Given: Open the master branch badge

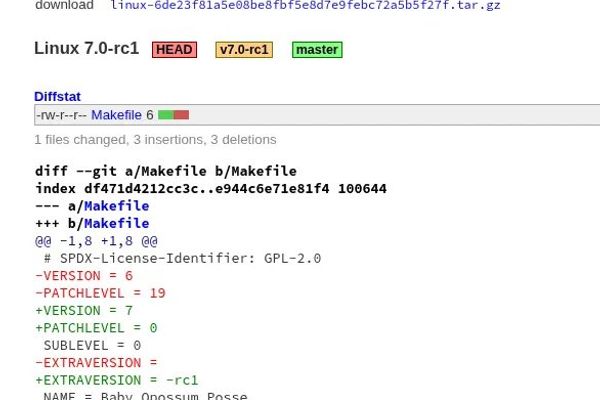Looking at the screenshot, I should pyautogui.click(x=317, y=50).
